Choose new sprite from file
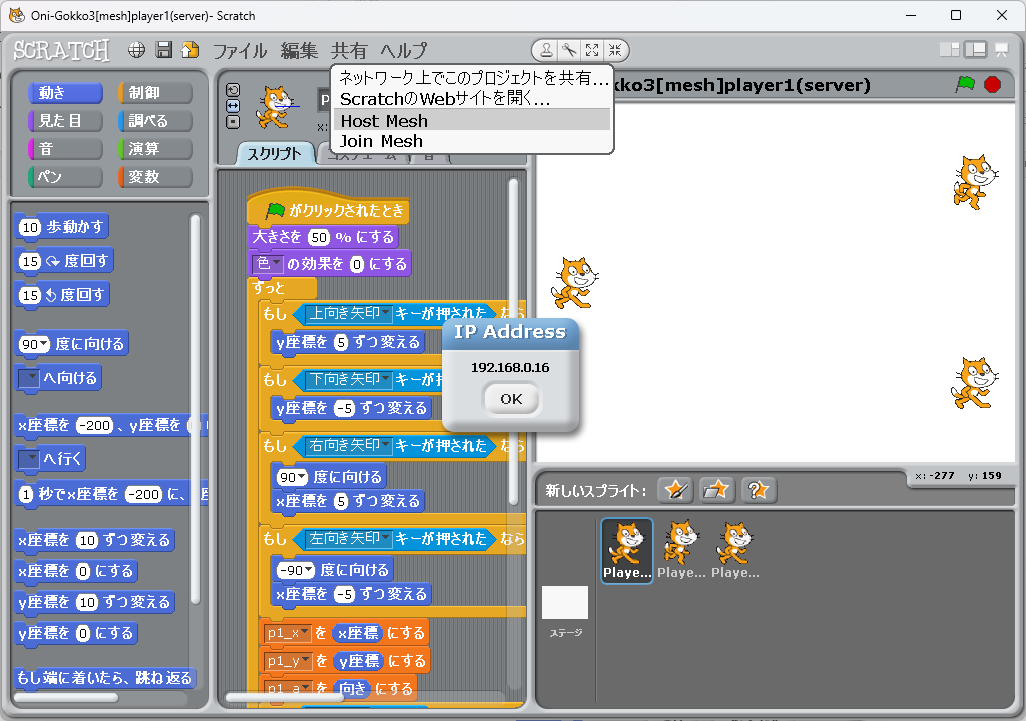 [716, 489]
